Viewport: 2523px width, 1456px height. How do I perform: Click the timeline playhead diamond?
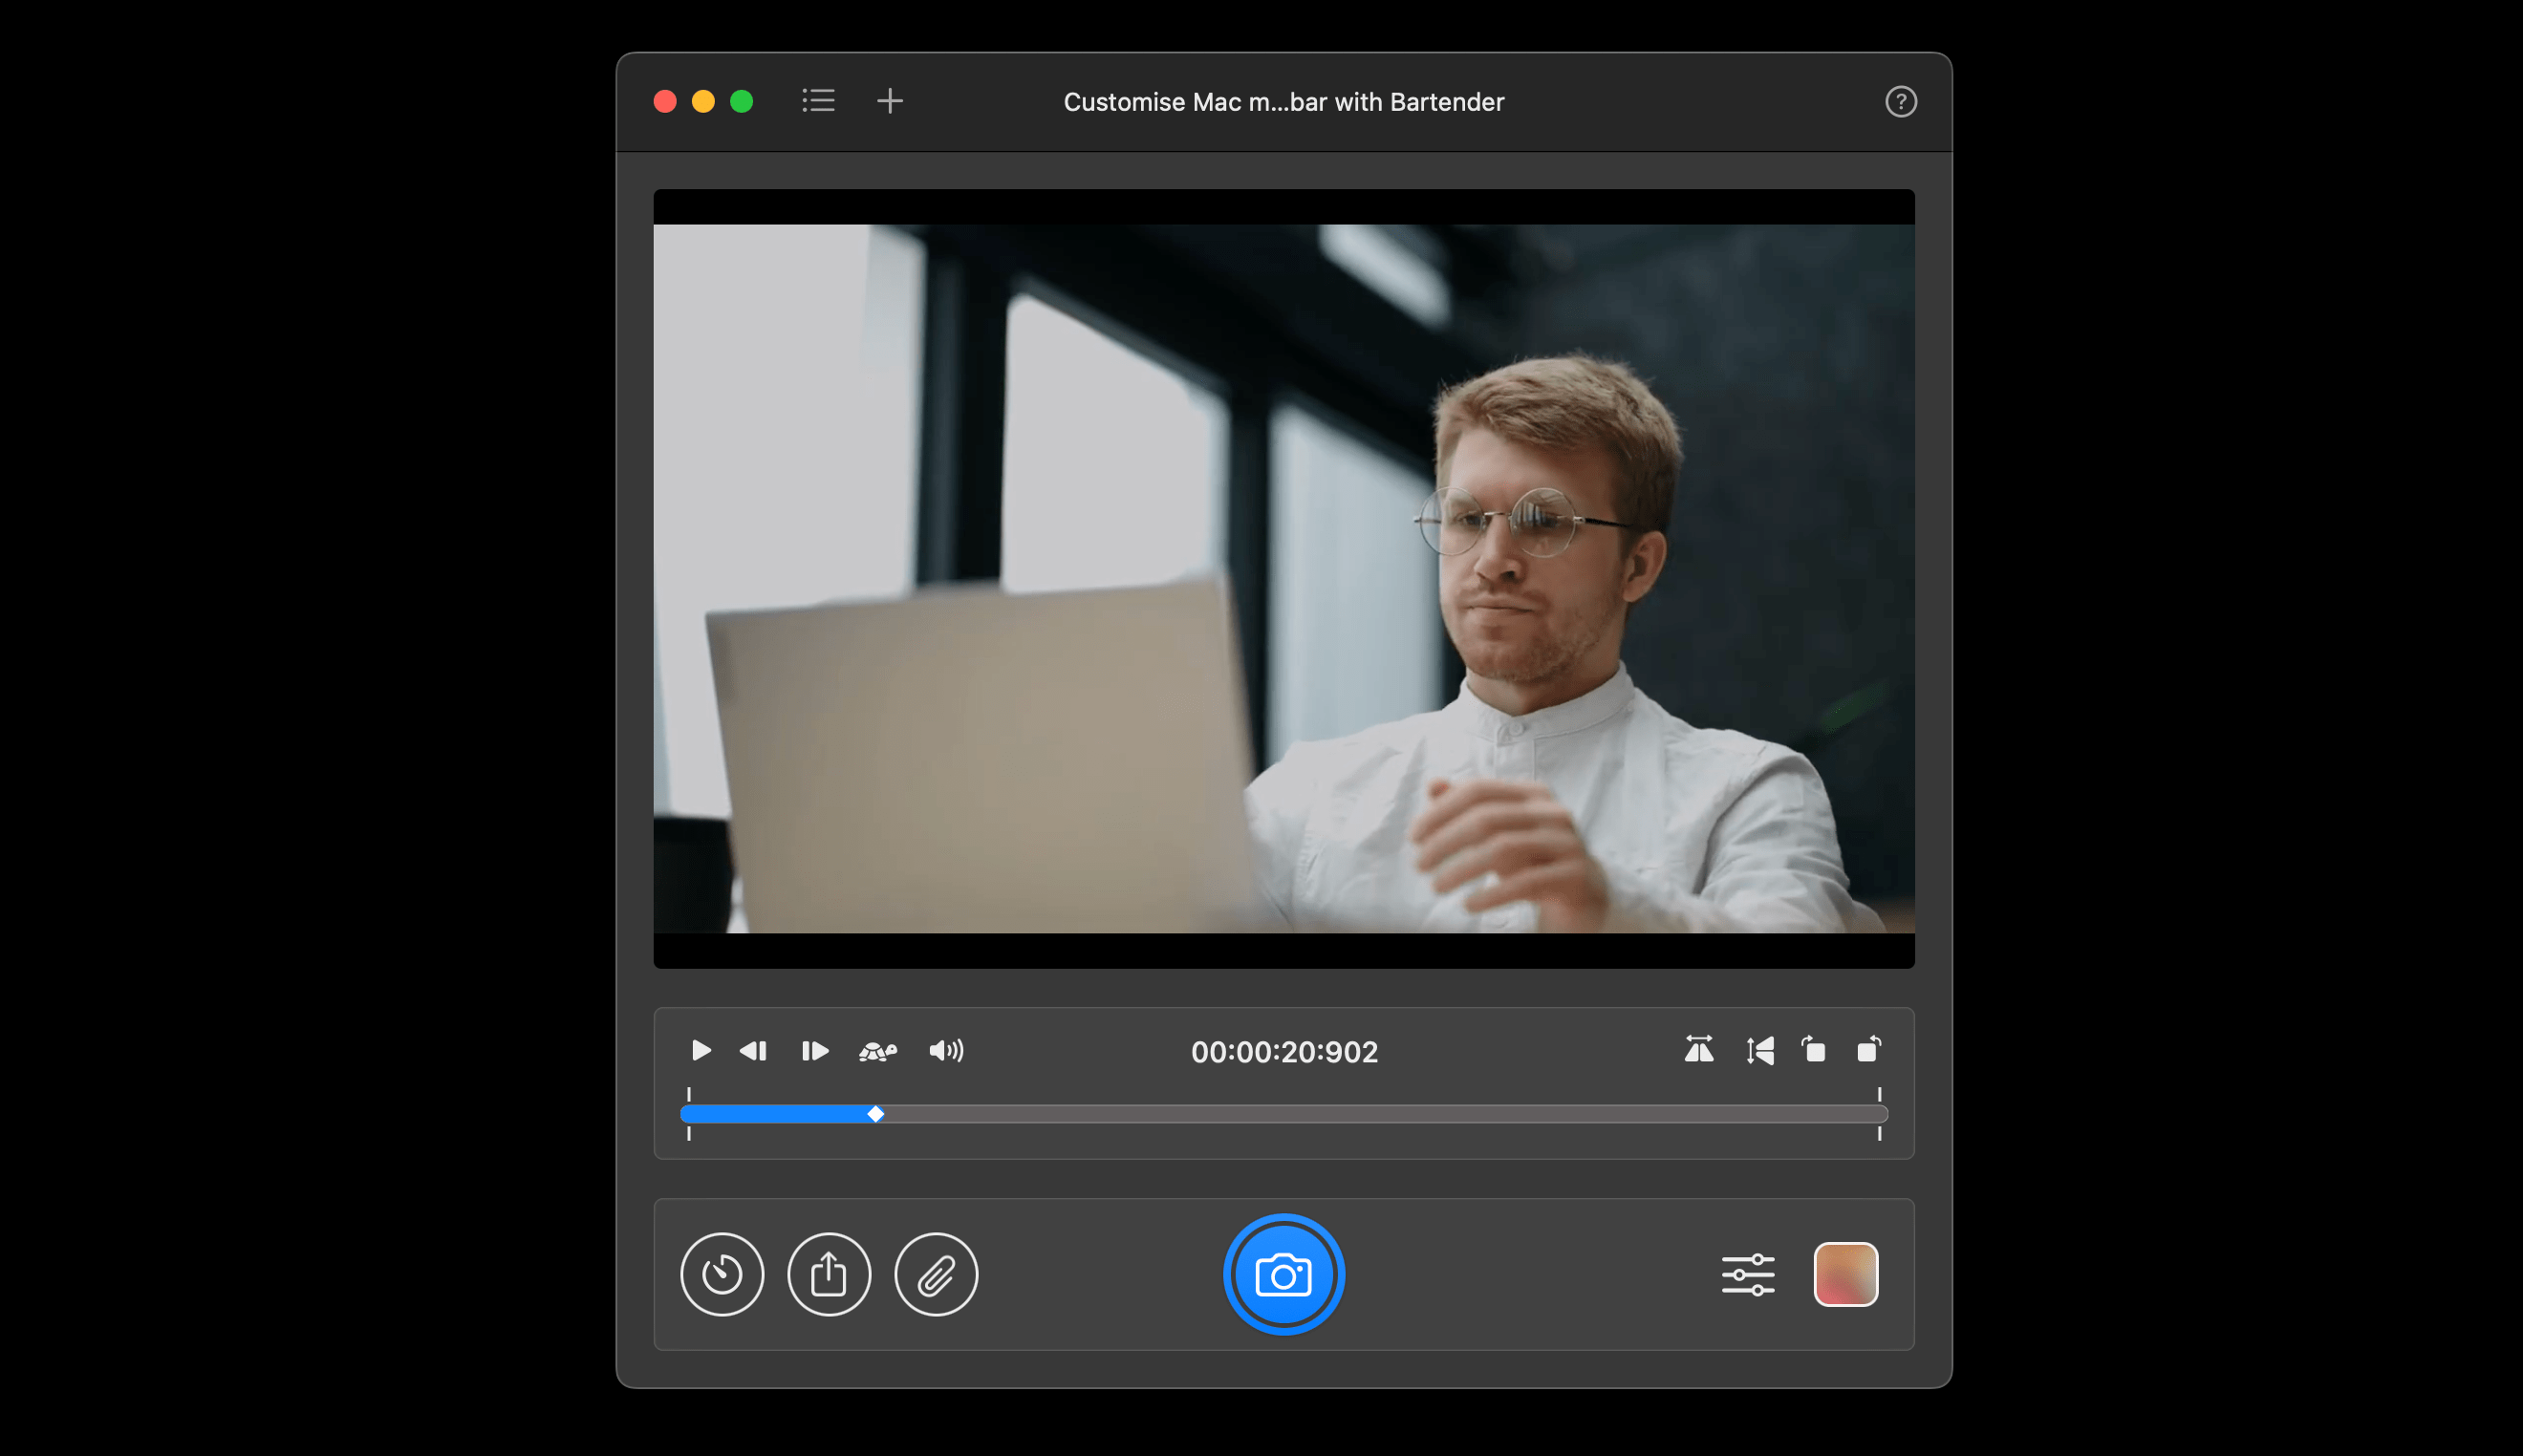point(875,1114)
